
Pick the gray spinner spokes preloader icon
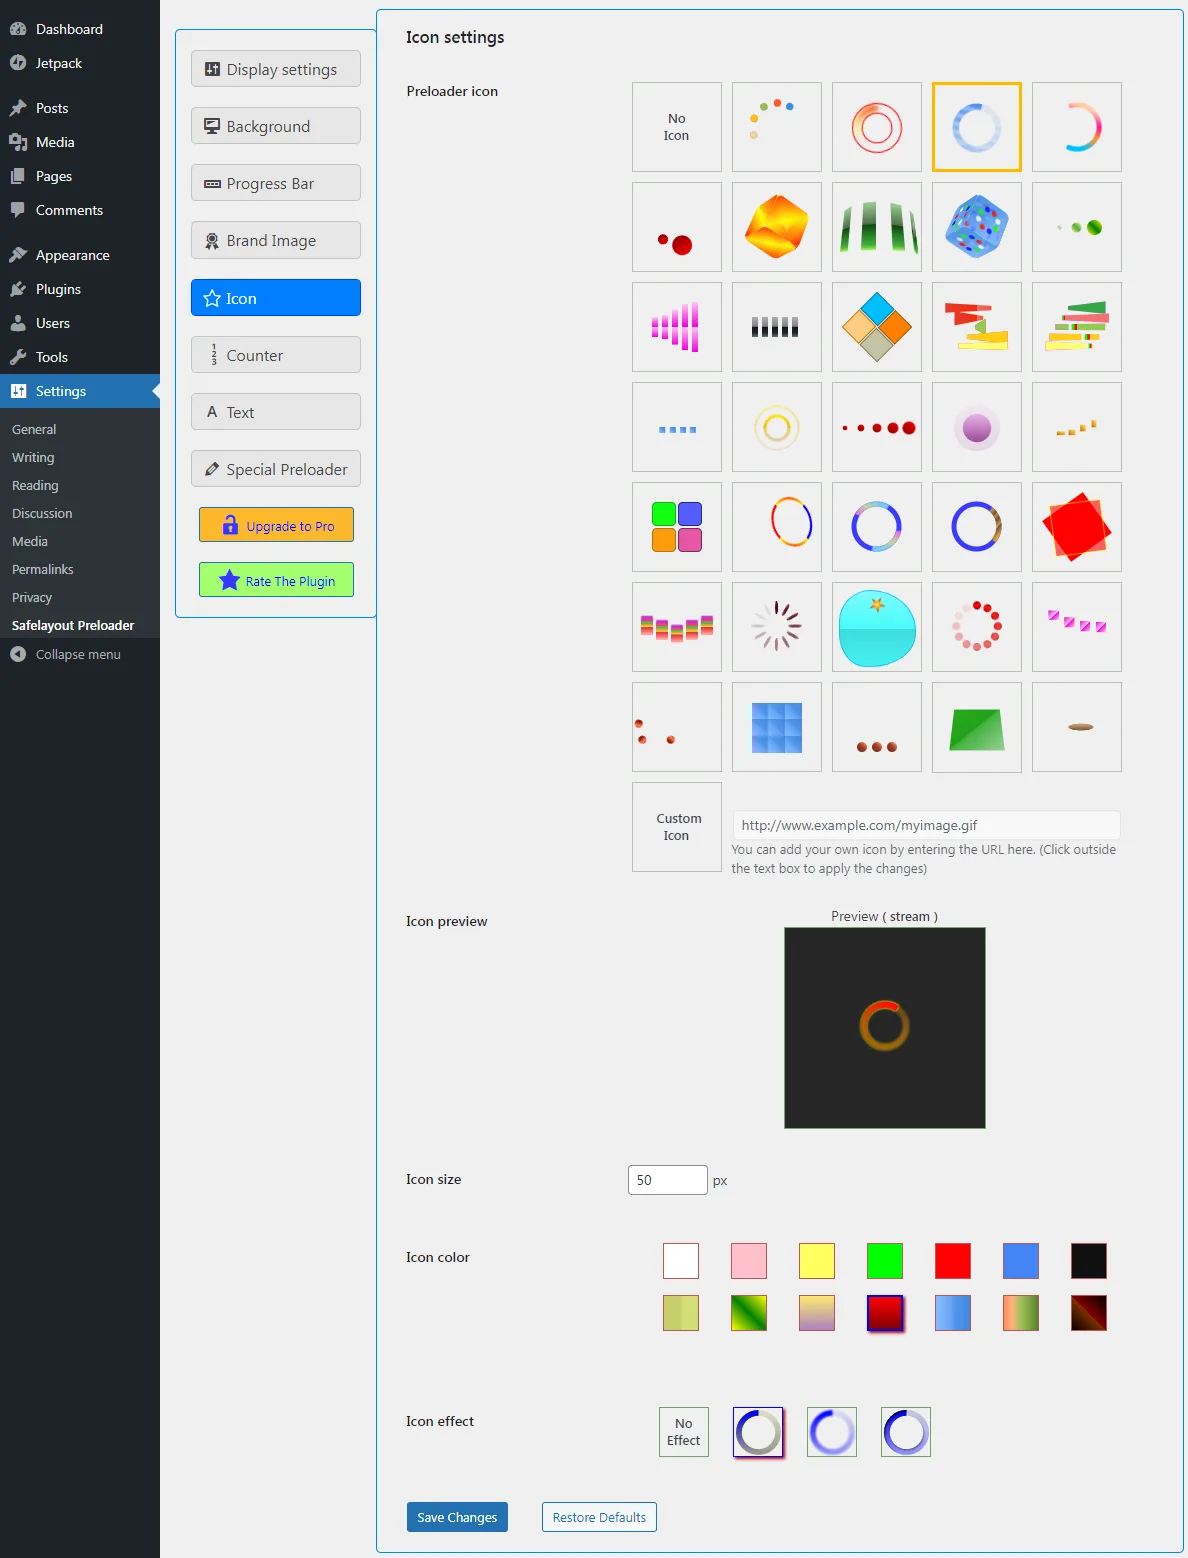(x=777, y=627)
